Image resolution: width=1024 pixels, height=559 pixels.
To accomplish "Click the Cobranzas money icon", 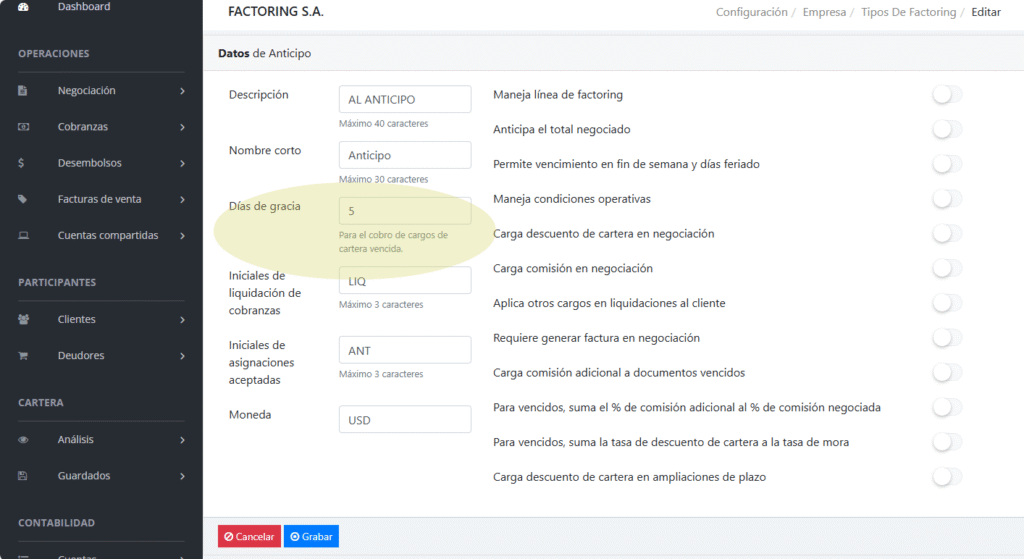I will point(23,127).
